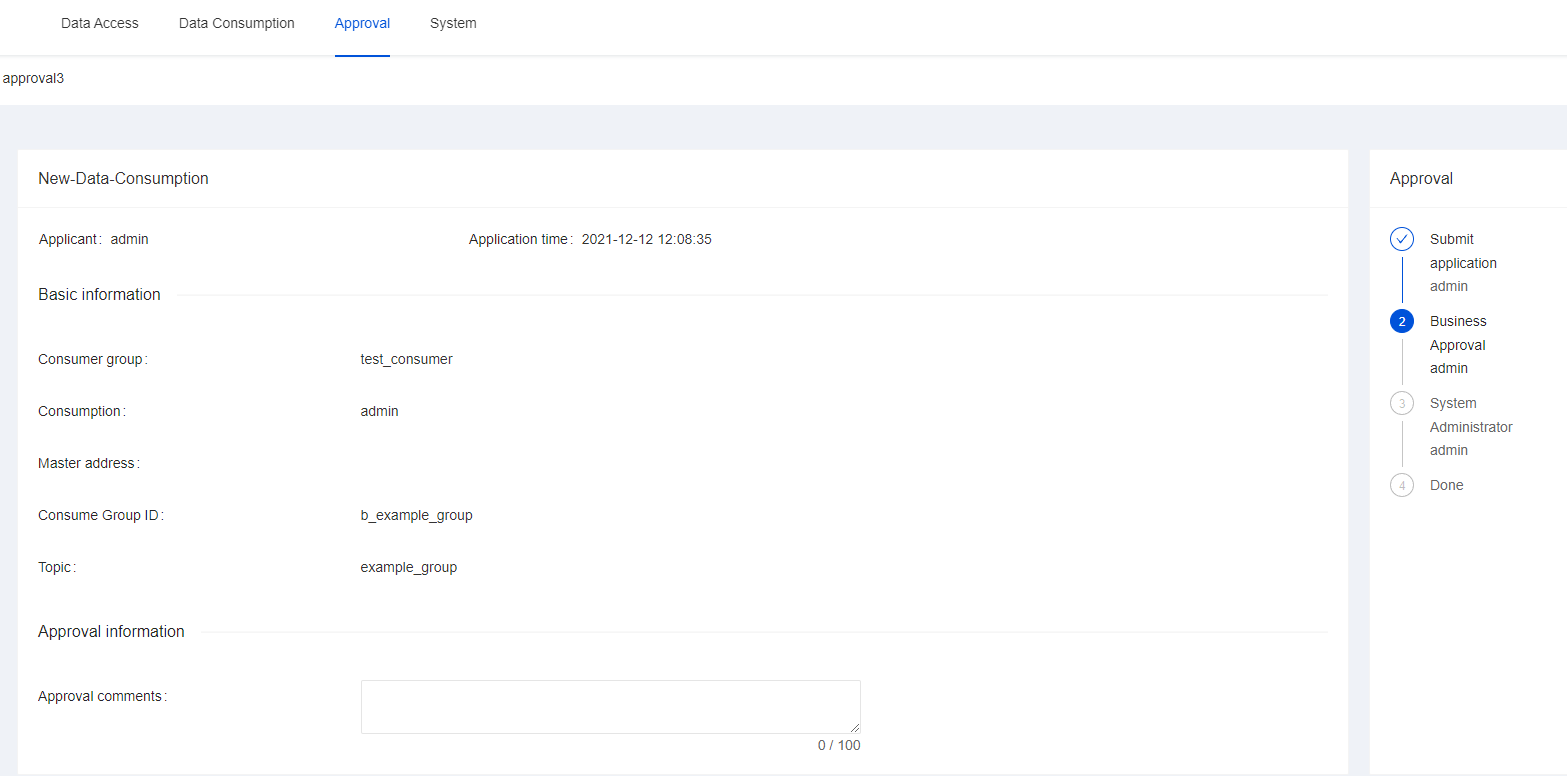This screenshot has height=776, width=1567.
Task: Click the Submit application step label
Action: (x=1463, y=251)
